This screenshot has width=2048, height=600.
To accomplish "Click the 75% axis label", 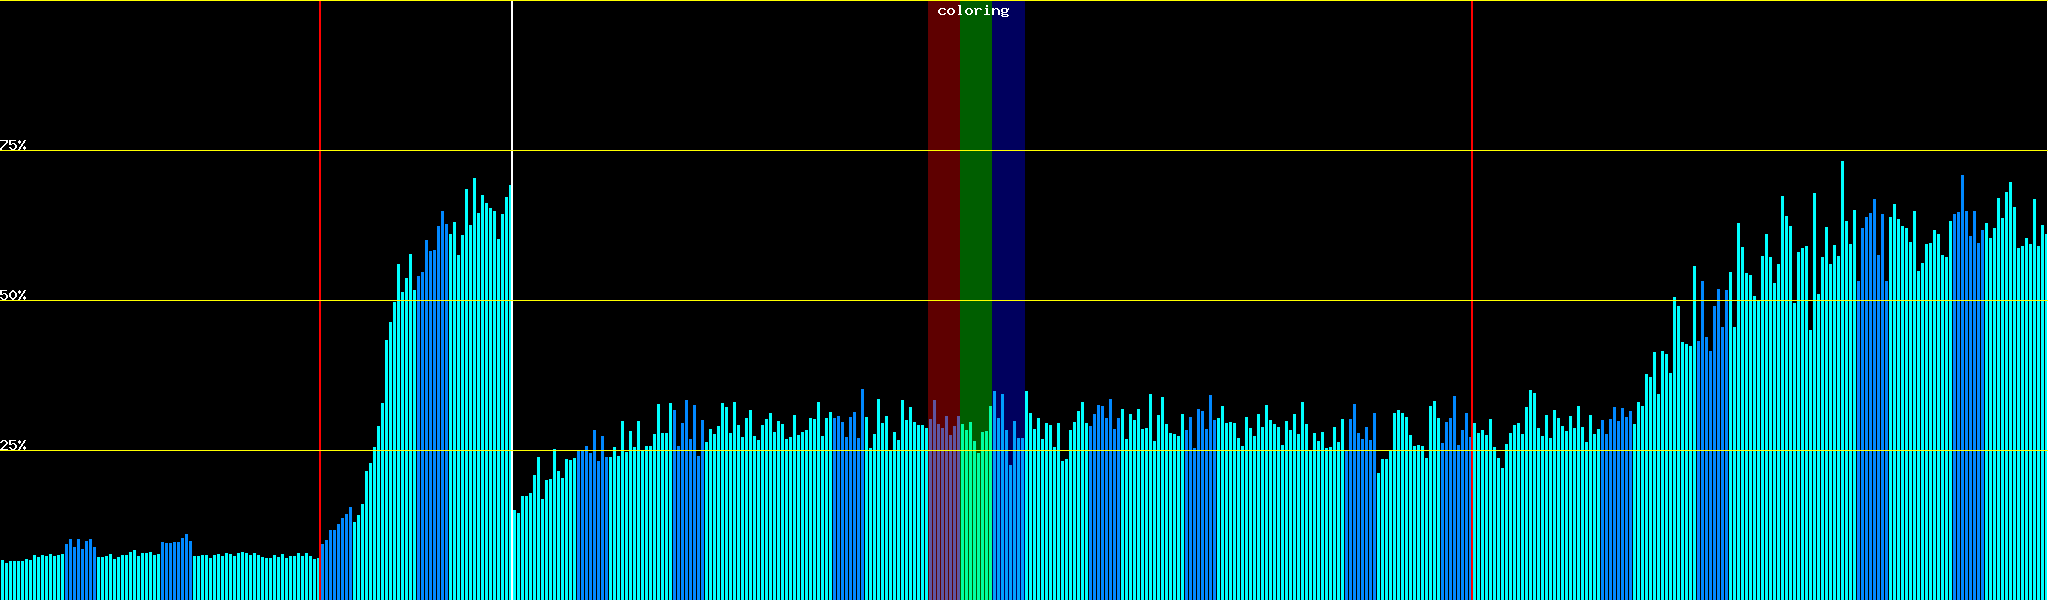I will tap(13, 145).
